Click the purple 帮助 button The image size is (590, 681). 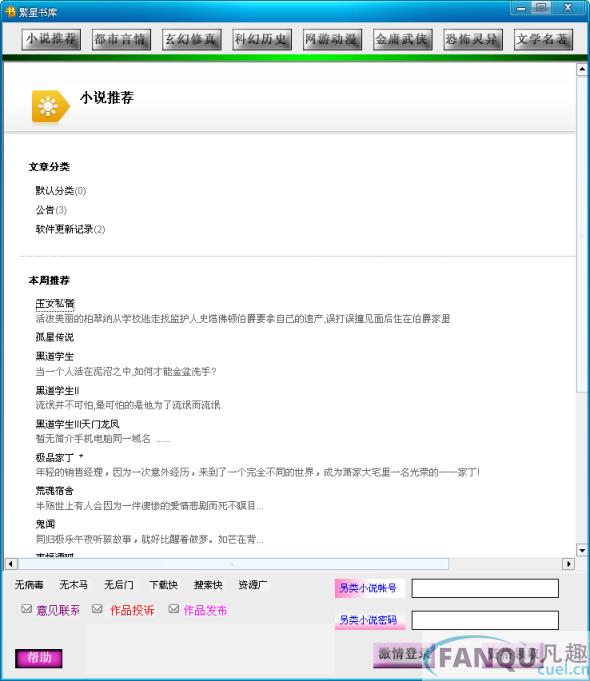click(39, 658)
